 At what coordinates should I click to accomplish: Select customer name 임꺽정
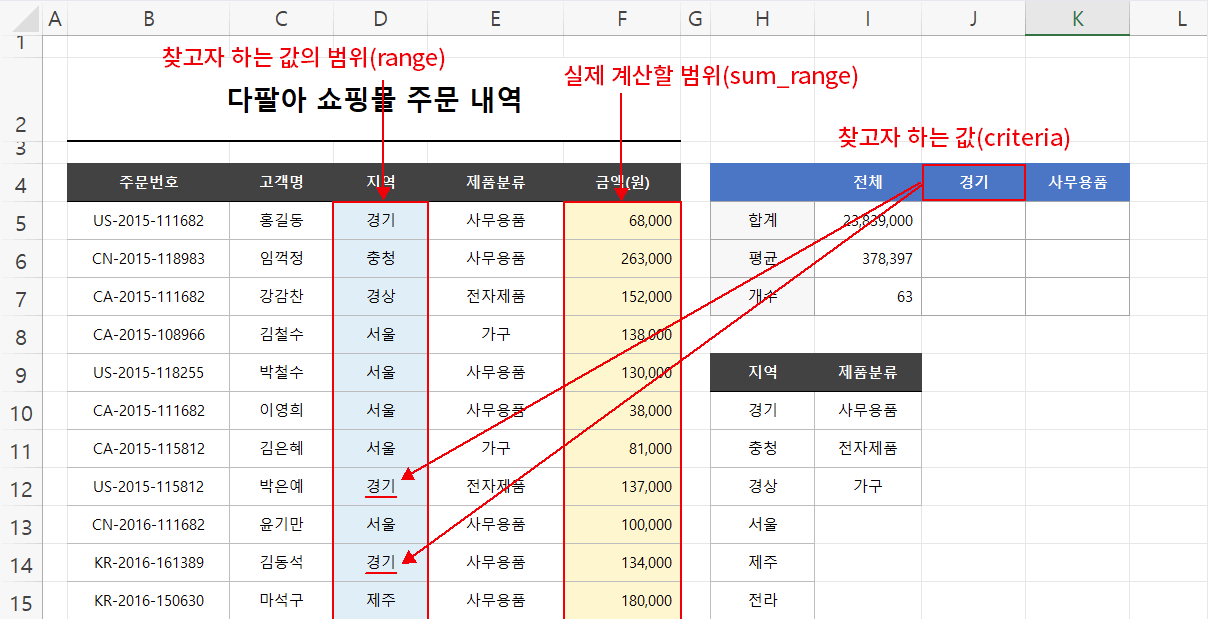pyautogui.click(x=281, y=258)
